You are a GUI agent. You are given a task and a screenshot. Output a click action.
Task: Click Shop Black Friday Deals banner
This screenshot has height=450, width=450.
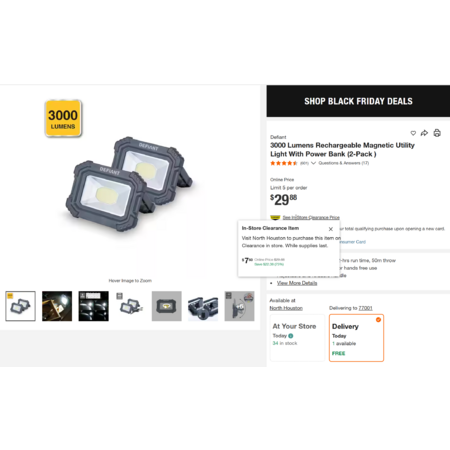coord(358,101)
